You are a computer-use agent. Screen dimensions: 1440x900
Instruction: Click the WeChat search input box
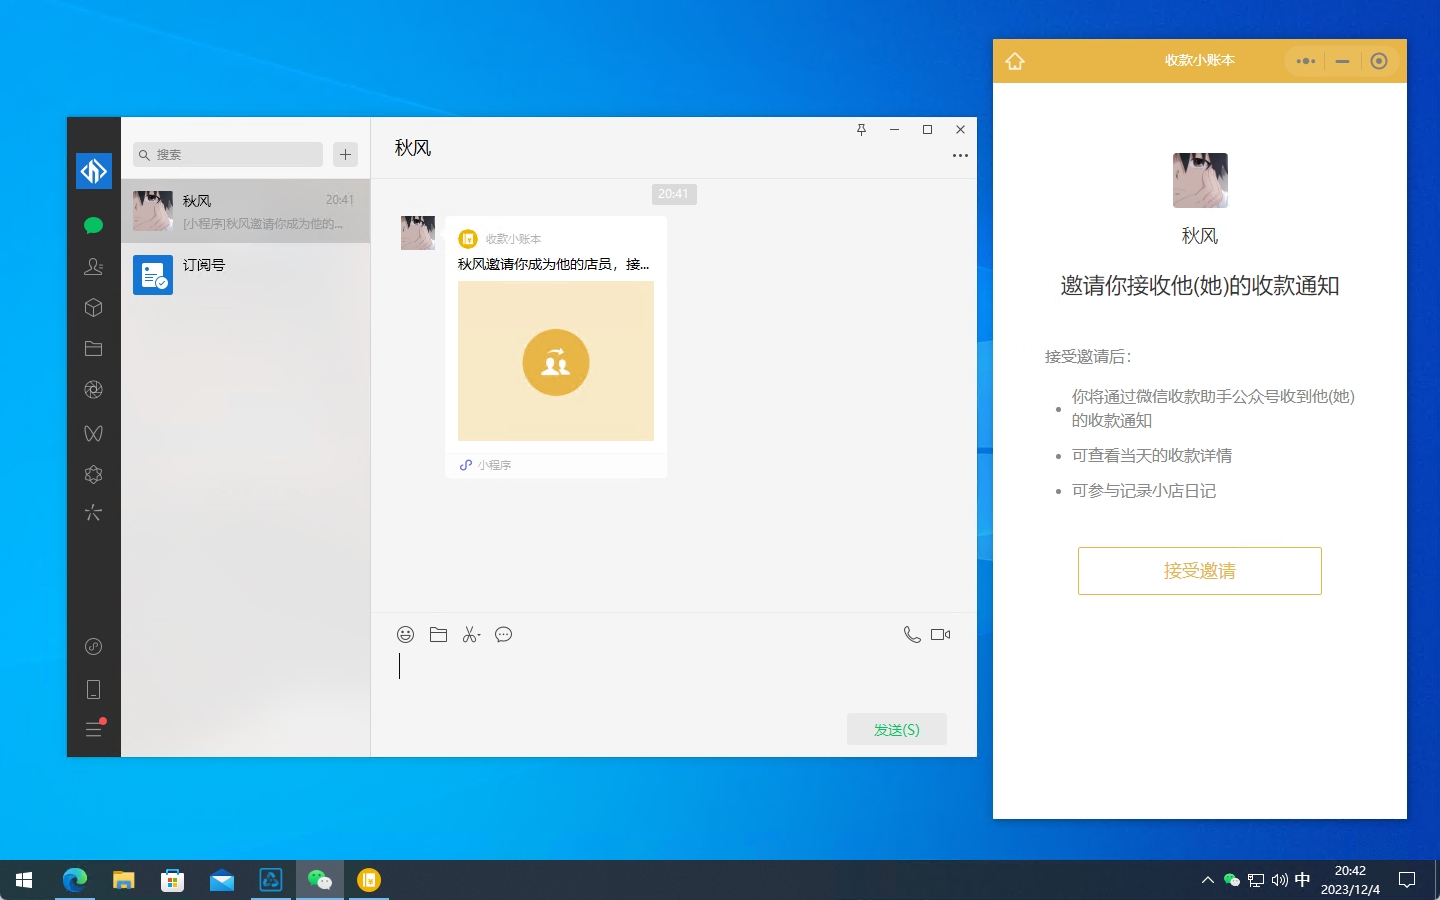tap(229, 155)
